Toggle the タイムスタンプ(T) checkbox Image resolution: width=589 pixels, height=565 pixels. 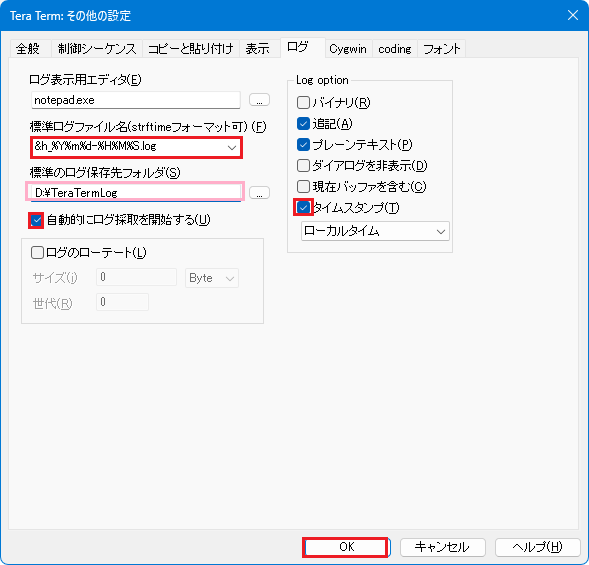[303, 207]
